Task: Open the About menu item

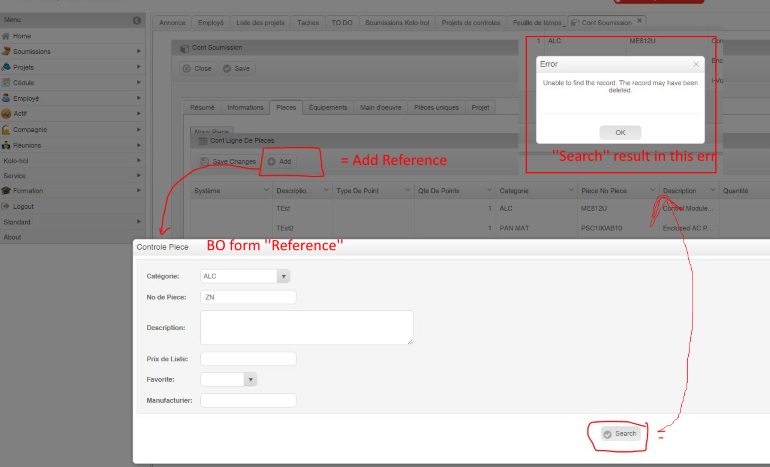Action: click(x=12, y=237)
